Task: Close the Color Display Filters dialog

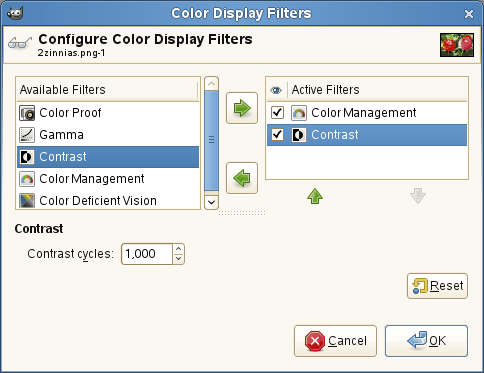Action: [x=469, y=14]
